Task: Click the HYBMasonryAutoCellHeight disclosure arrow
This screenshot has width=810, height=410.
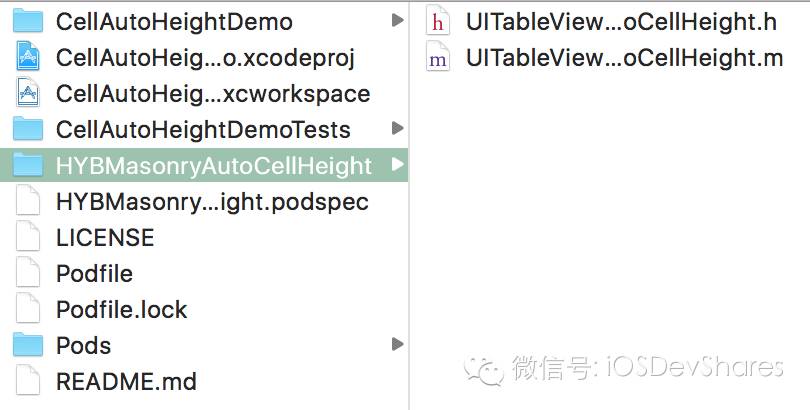Action: [397, 164]
